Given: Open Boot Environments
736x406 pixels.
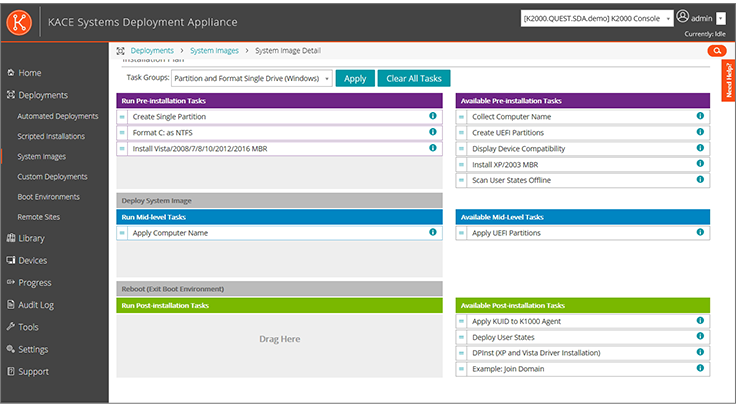Looking at the screenshot, I should point(48,197).
